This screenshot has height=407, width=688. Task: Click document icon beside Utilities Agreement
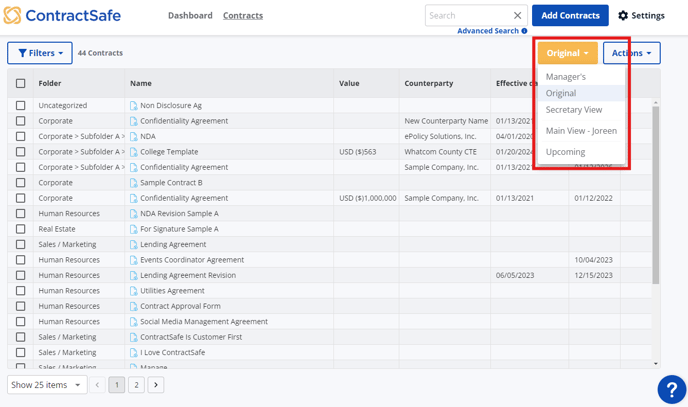click(x=133, y=291)
